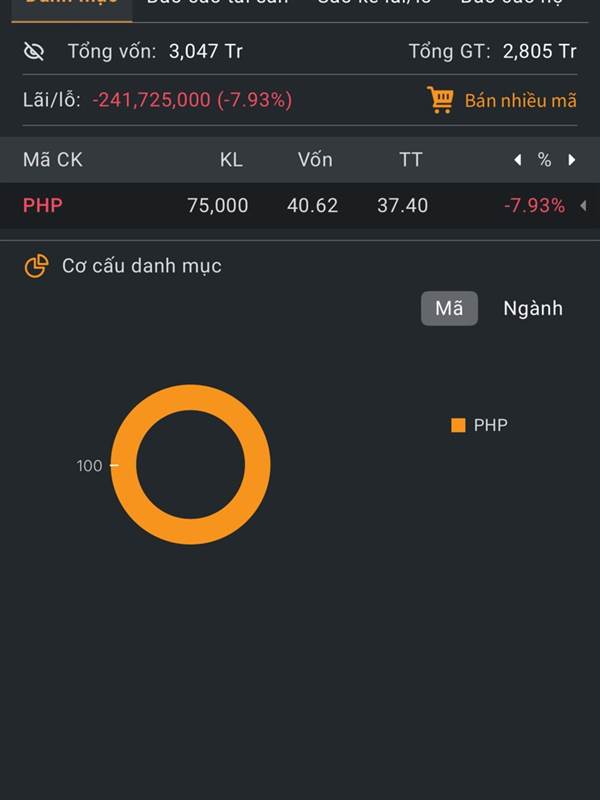Open the PHP stock ticker row

[43, 206]
